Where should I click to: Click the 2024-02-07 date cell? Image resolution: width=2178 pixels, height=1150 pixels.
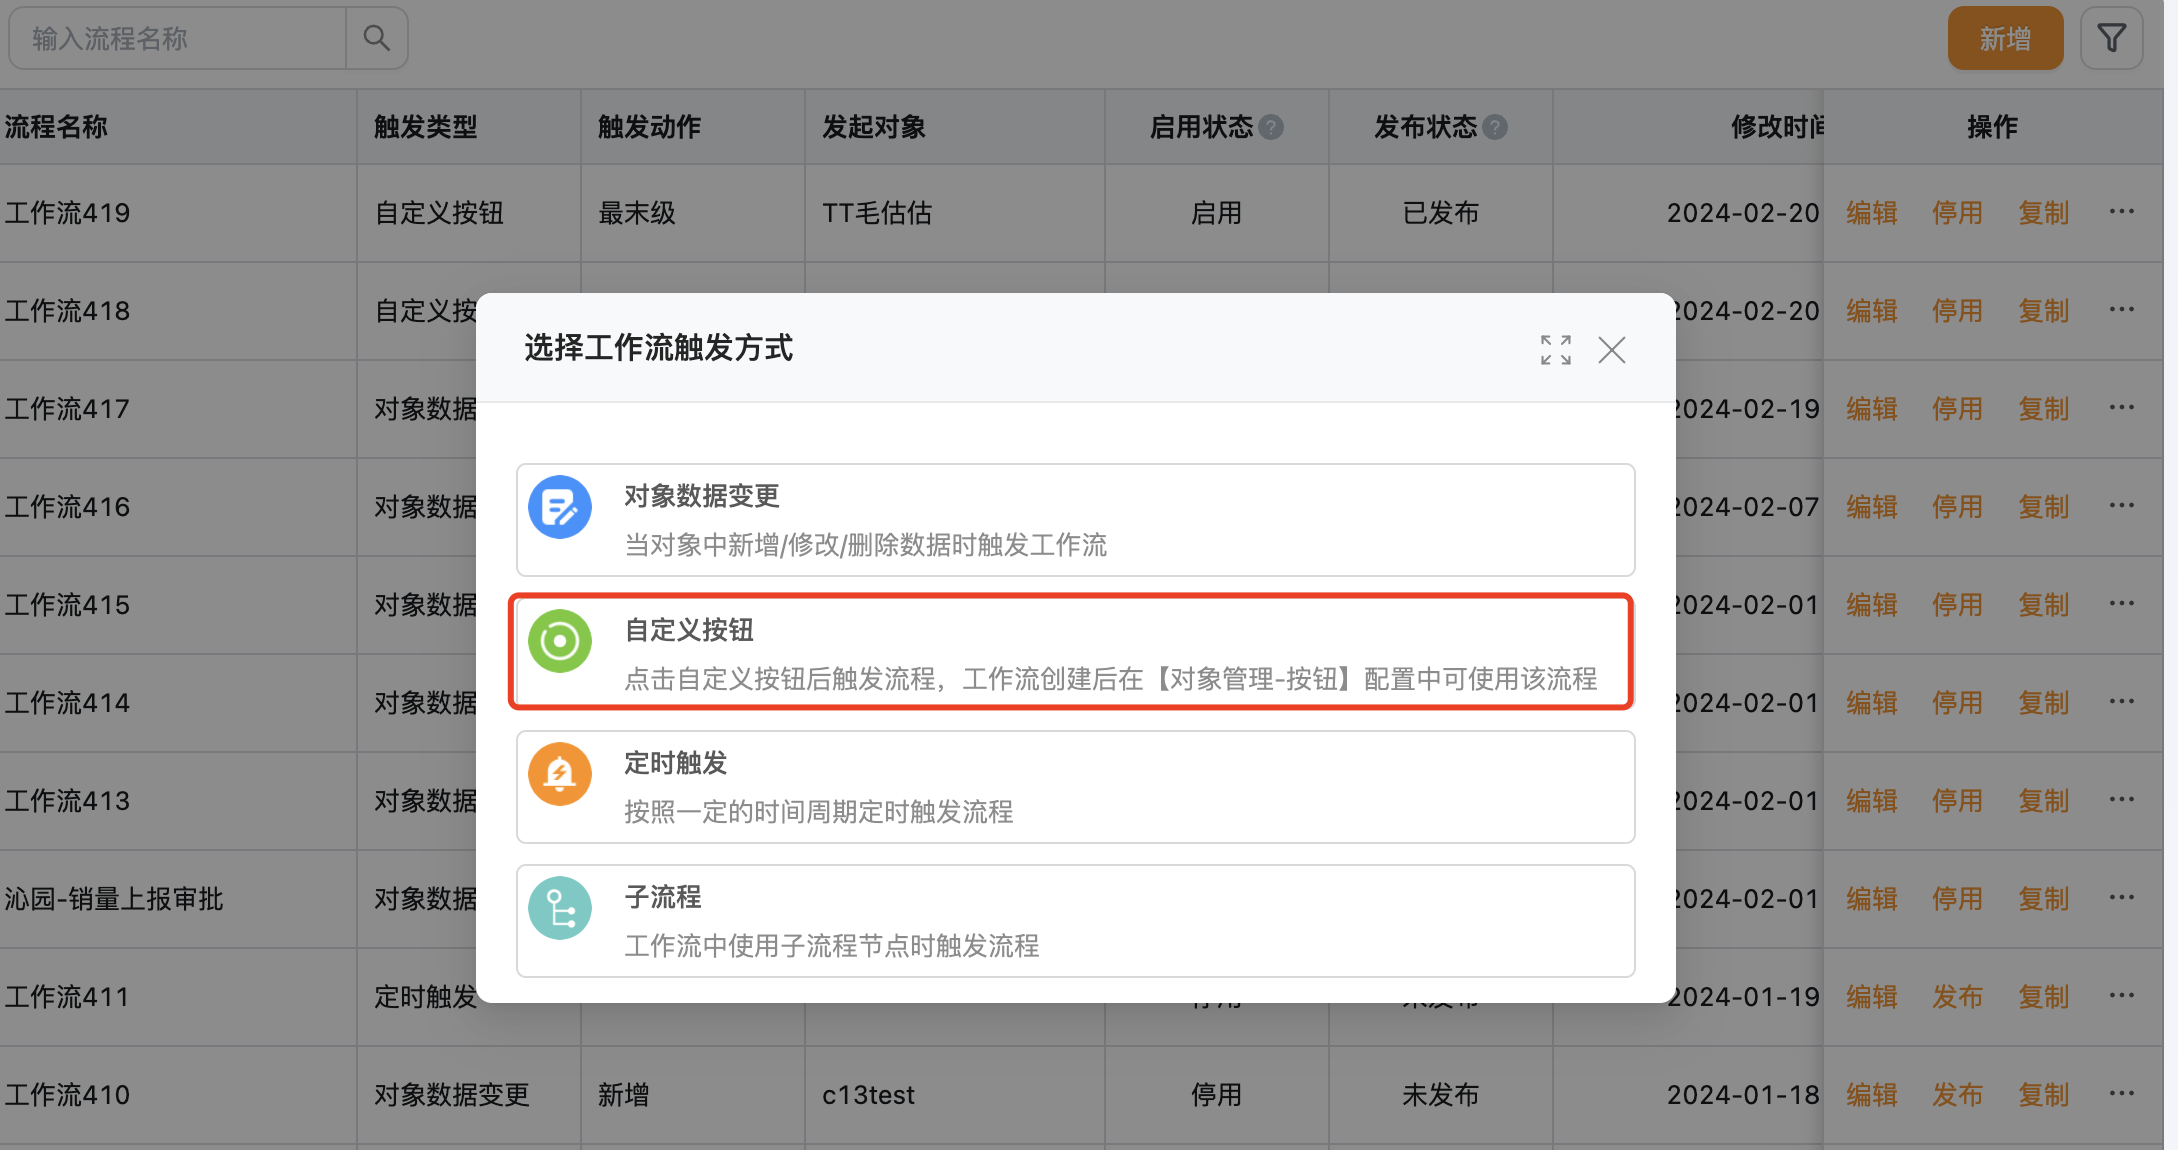click(1746, 507)
